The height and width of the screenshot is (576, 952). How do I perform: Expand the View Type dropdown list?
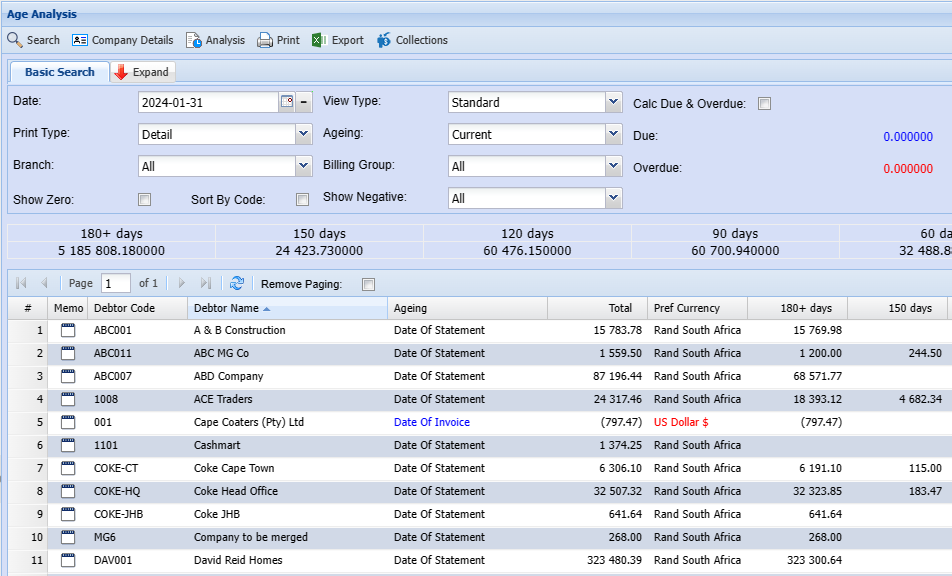click(614, 102)
